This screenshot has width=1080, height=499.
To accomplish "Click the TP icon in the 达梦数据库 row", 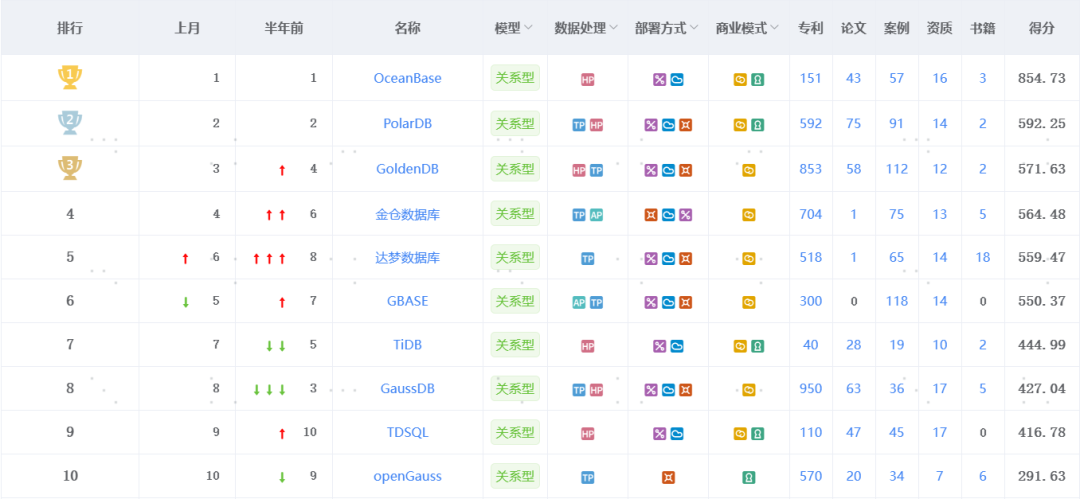I will point(588,259).
